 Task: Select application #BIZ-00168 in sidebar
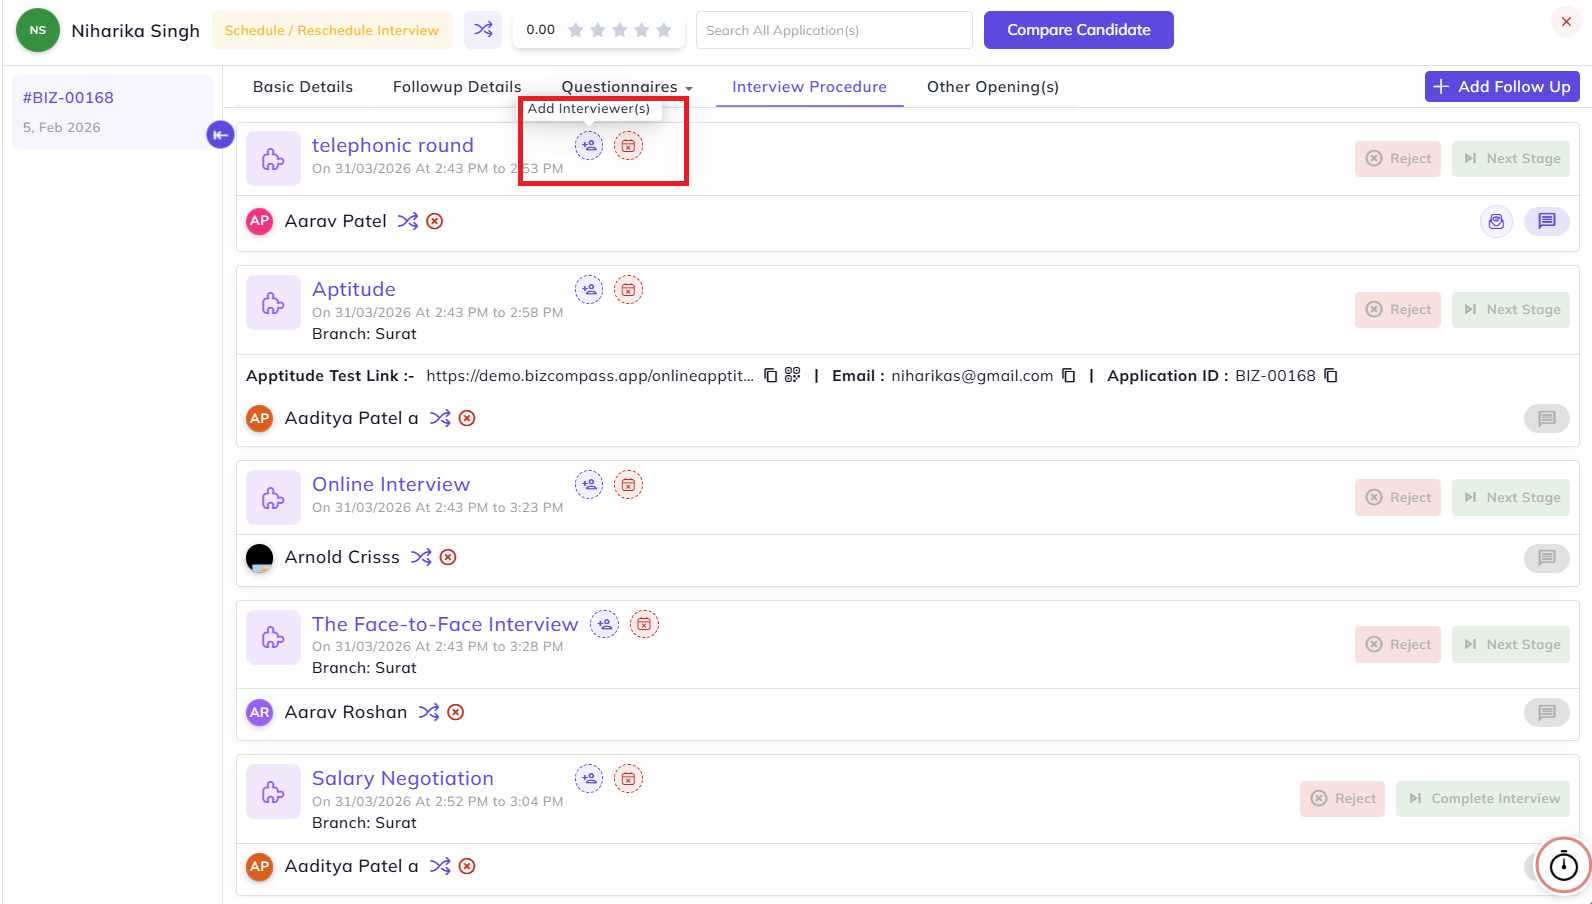(112, 112)
